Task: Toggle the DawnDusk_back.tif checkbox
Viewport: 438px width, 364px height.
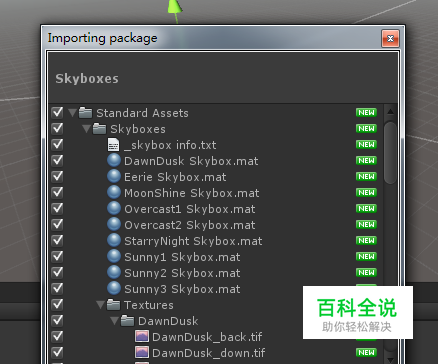Action: click(x=57, y=336)
